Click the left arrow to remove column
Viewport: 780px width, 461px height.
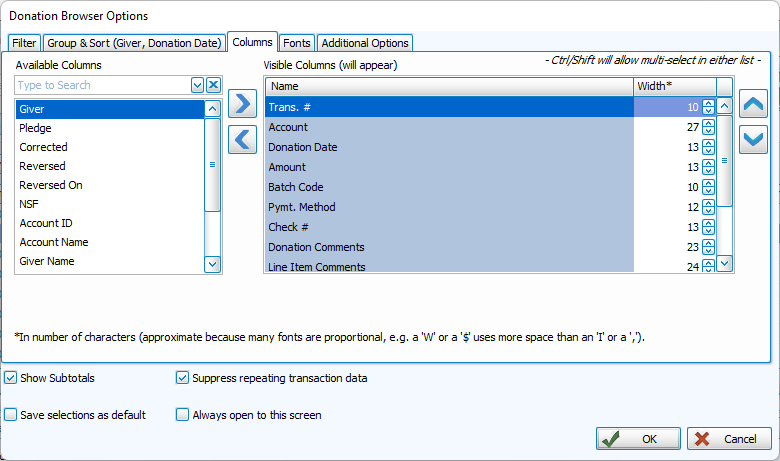click(242, 139)
